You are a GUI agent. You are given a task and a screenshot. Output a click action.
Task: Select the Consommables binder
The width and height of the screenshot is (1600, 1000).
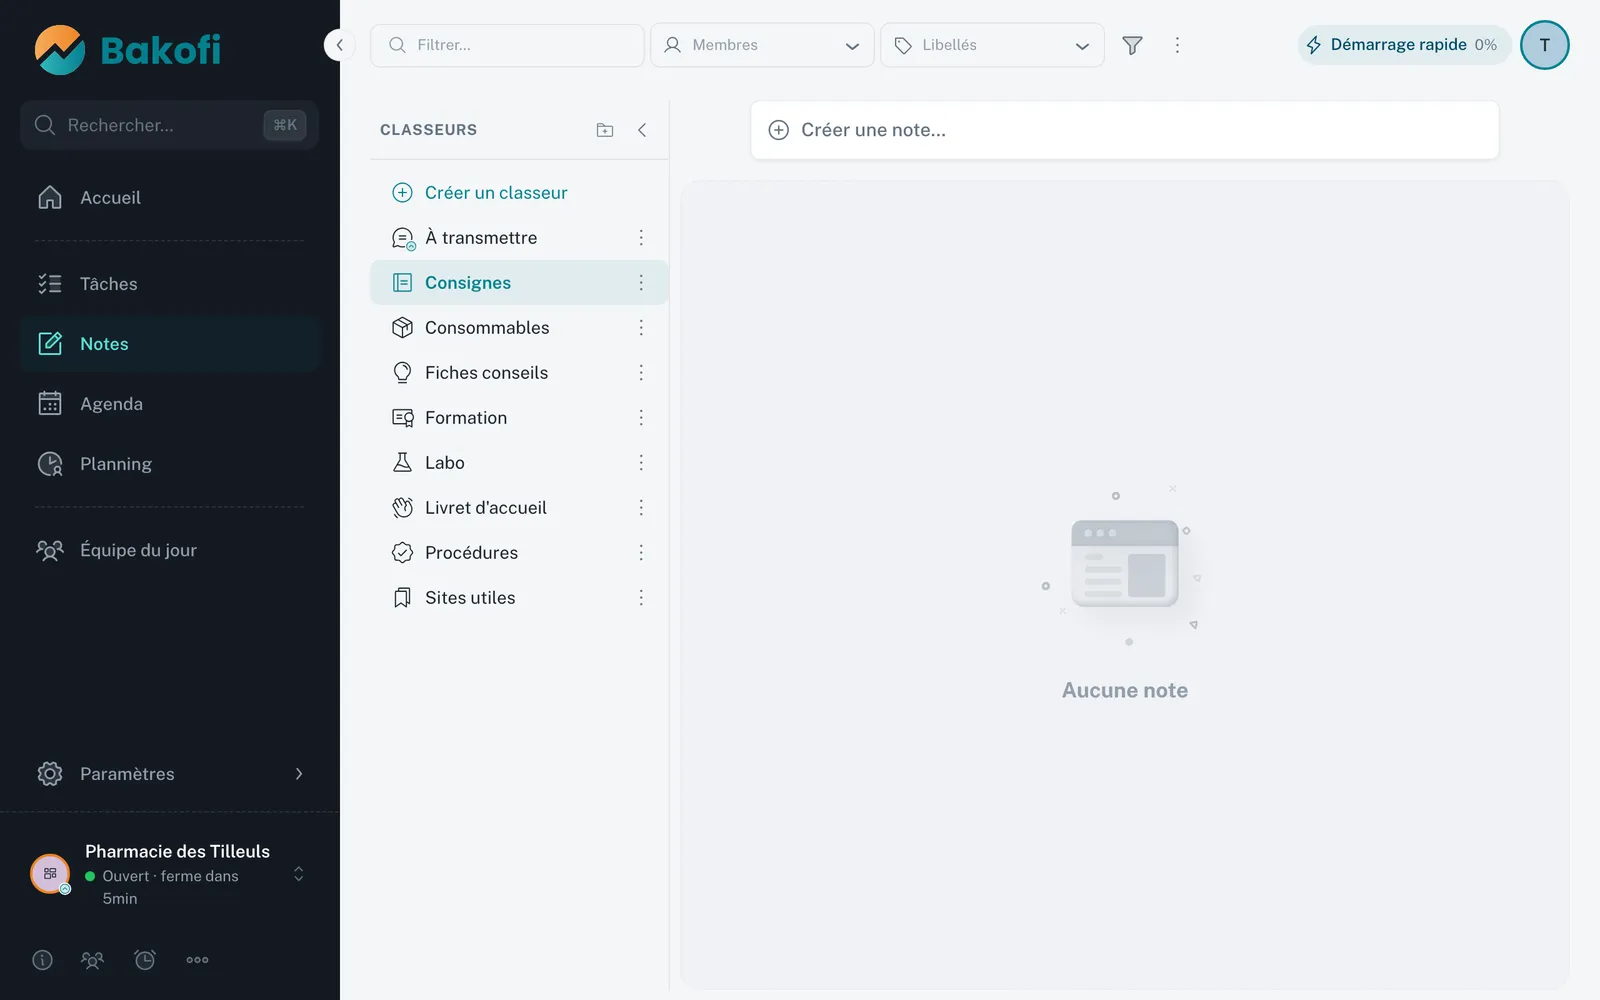[x=519, y=328]
